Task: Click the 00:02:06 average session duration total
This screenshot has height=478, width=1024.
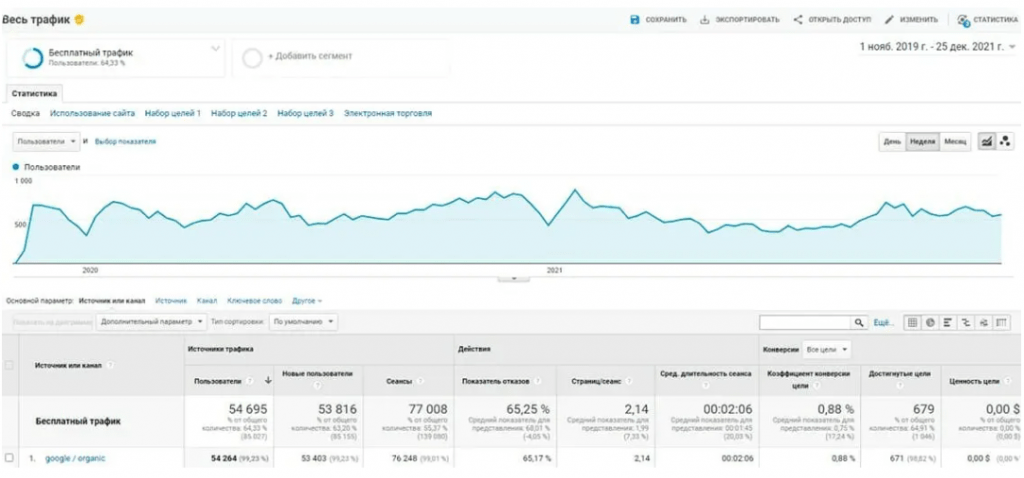Action: 729,409
